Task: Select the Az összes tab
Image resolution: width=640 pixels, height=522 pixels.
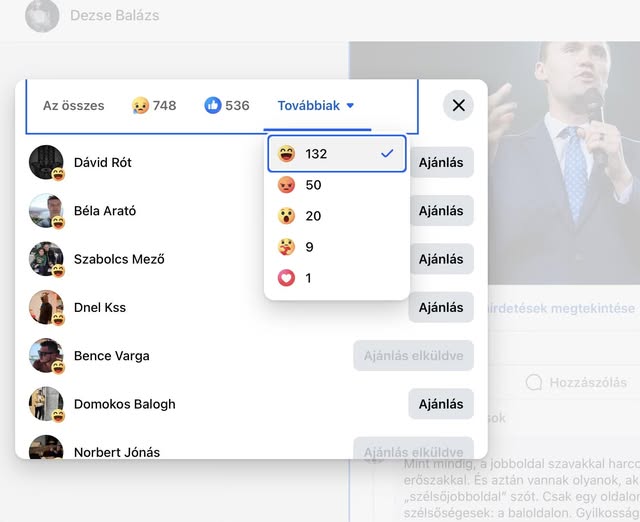Action: tap(73, 106)
